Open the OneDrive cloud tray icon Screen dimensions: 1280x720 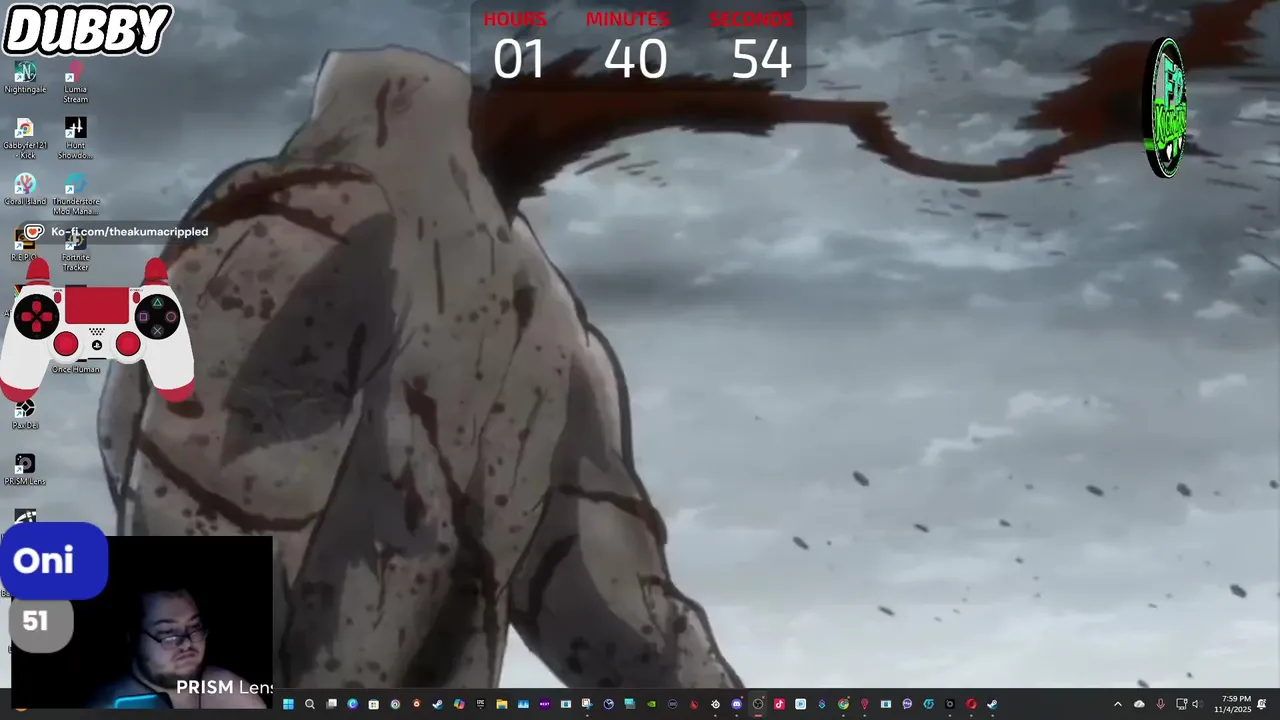(1139, 704)
